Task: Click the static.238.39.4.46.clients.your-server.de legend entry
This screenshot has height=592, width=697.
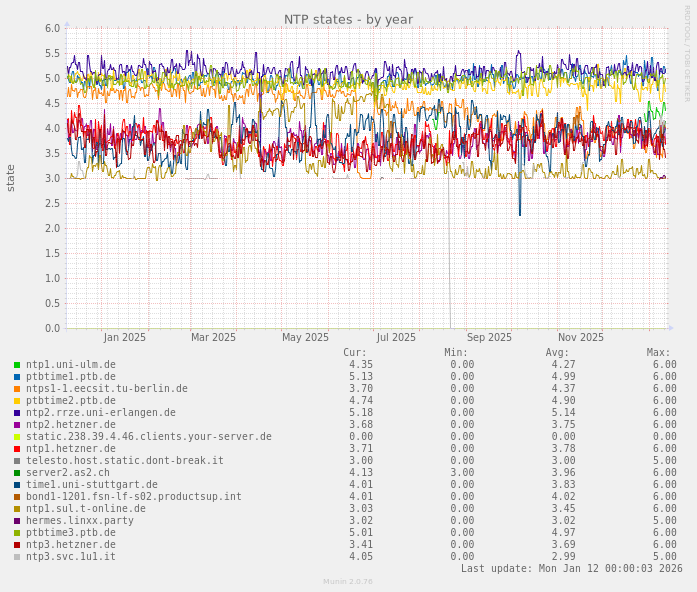Action: click(x=148, y=437)
